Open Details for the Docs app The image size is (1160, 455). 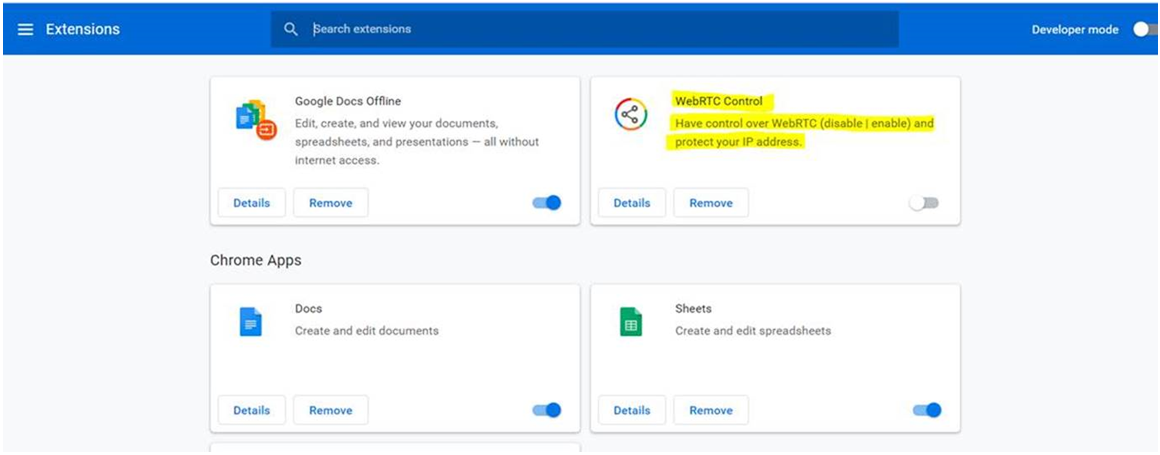pyautogui.click(x=252, y=410)
